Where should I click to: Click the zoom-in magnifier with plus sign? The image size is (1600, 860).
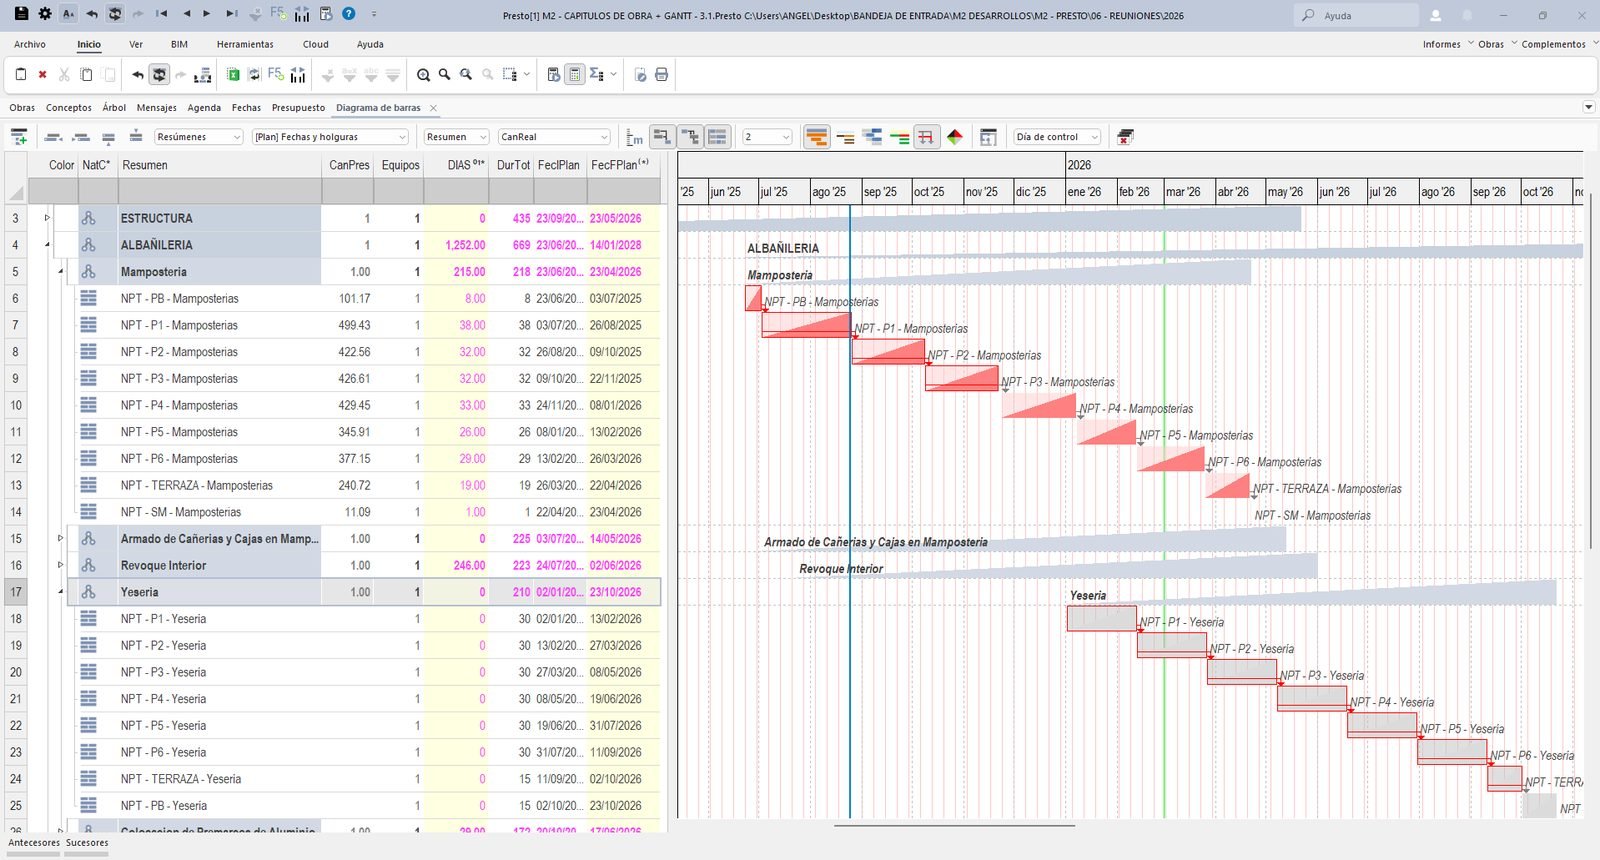(423, 75)
